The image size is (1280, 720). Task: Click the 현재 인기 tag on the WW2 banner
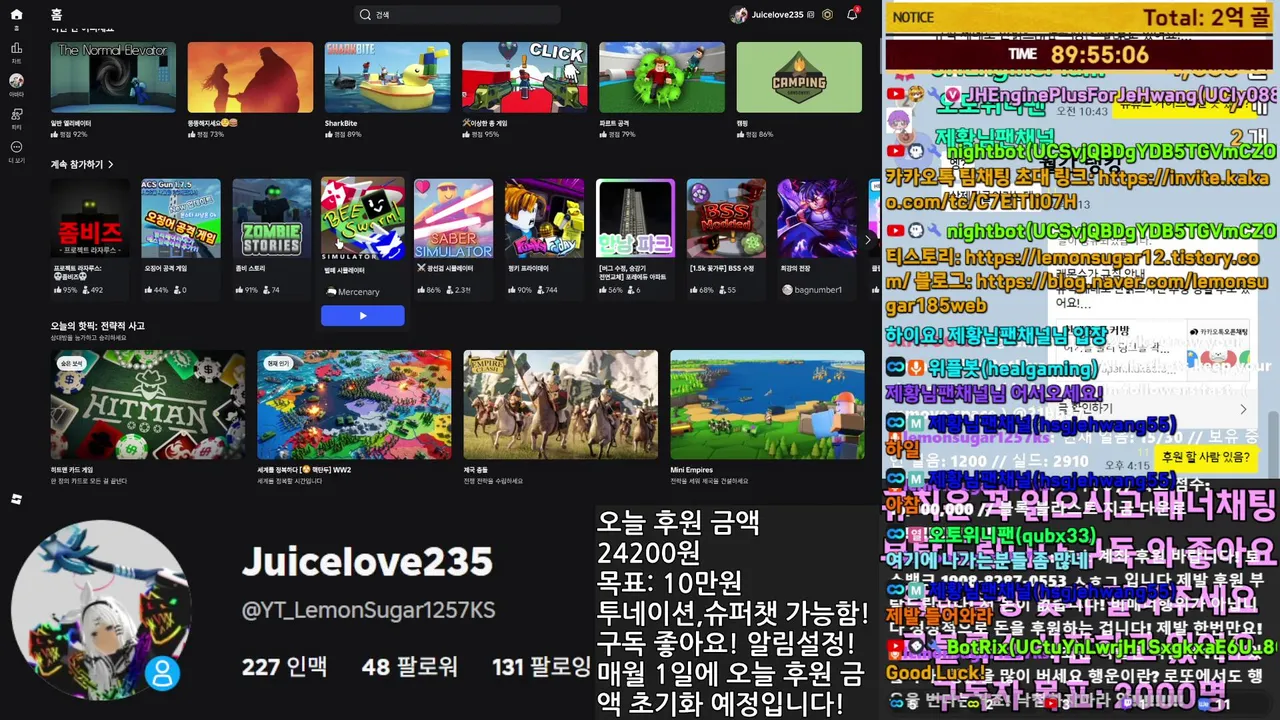tap(278, 364)
